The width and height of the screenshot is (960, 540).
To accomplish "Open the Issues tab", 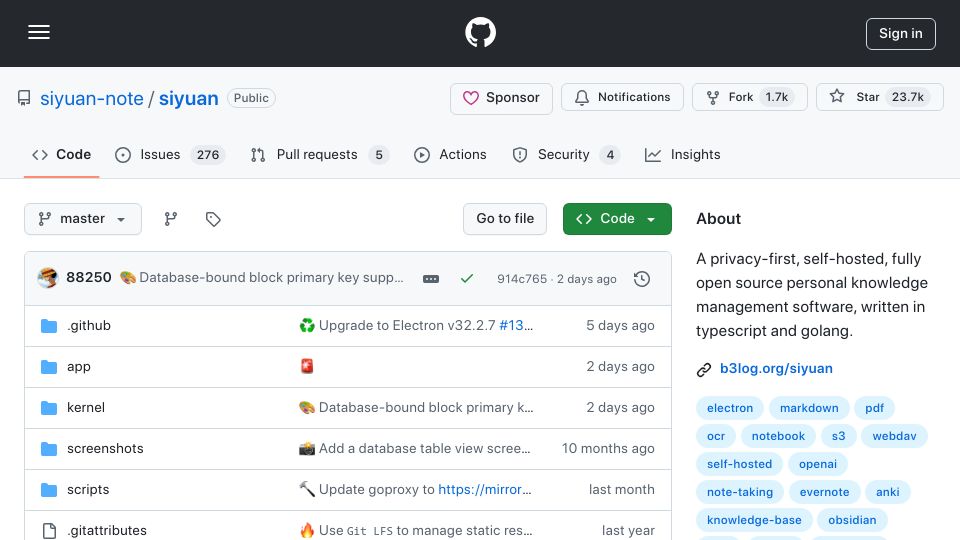I will pyautogui.click(x=170, y=155).
